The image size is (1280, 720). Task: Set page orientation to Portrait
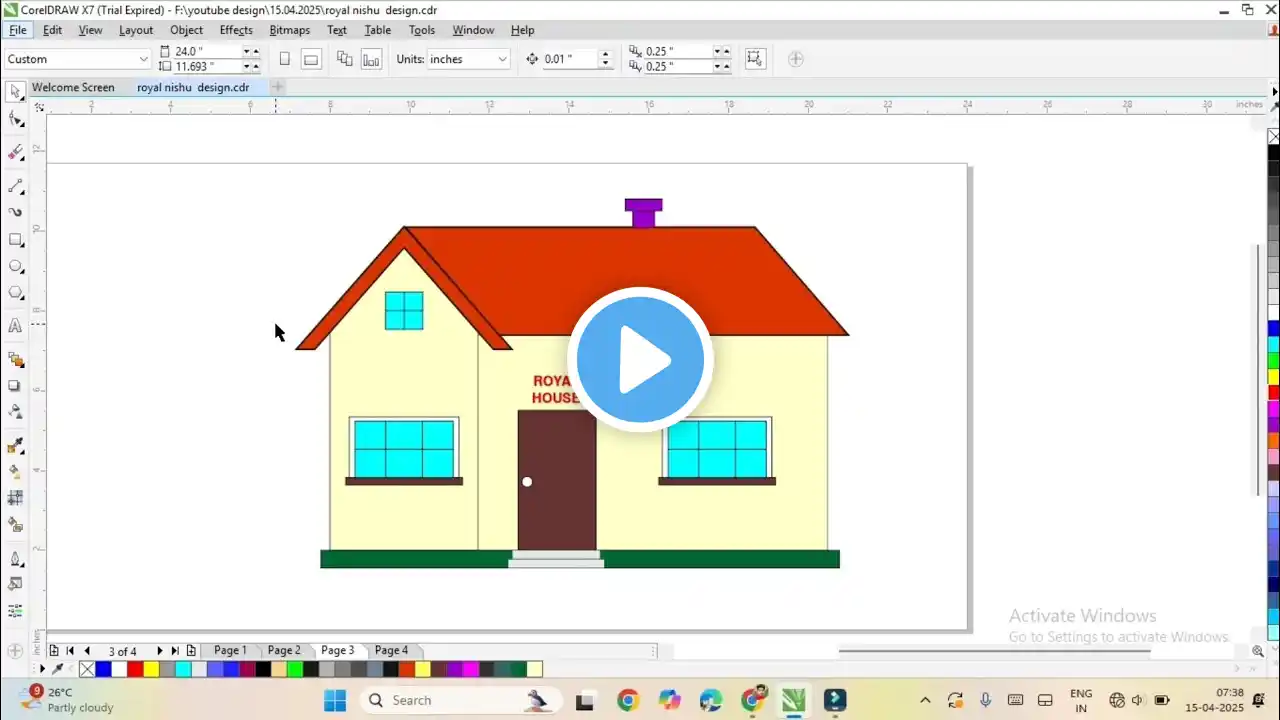285,59
